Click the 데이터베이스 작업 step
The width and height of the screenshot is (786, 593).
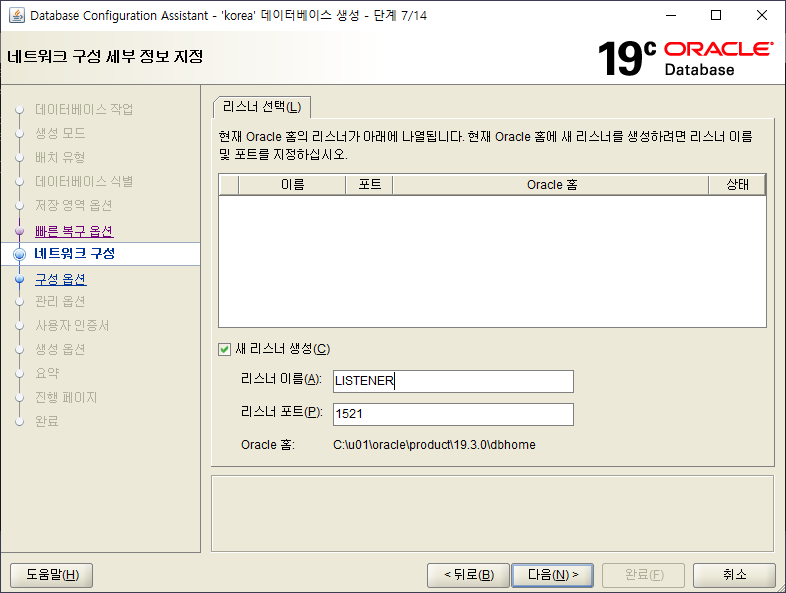[84, 109]
